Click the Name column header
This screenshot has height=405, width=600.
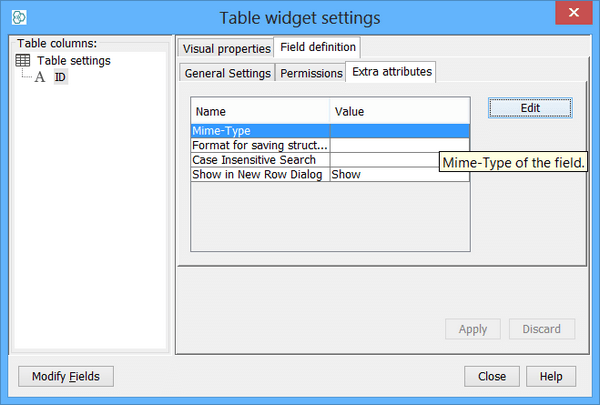pyautogui.click(x=260, y=112)
